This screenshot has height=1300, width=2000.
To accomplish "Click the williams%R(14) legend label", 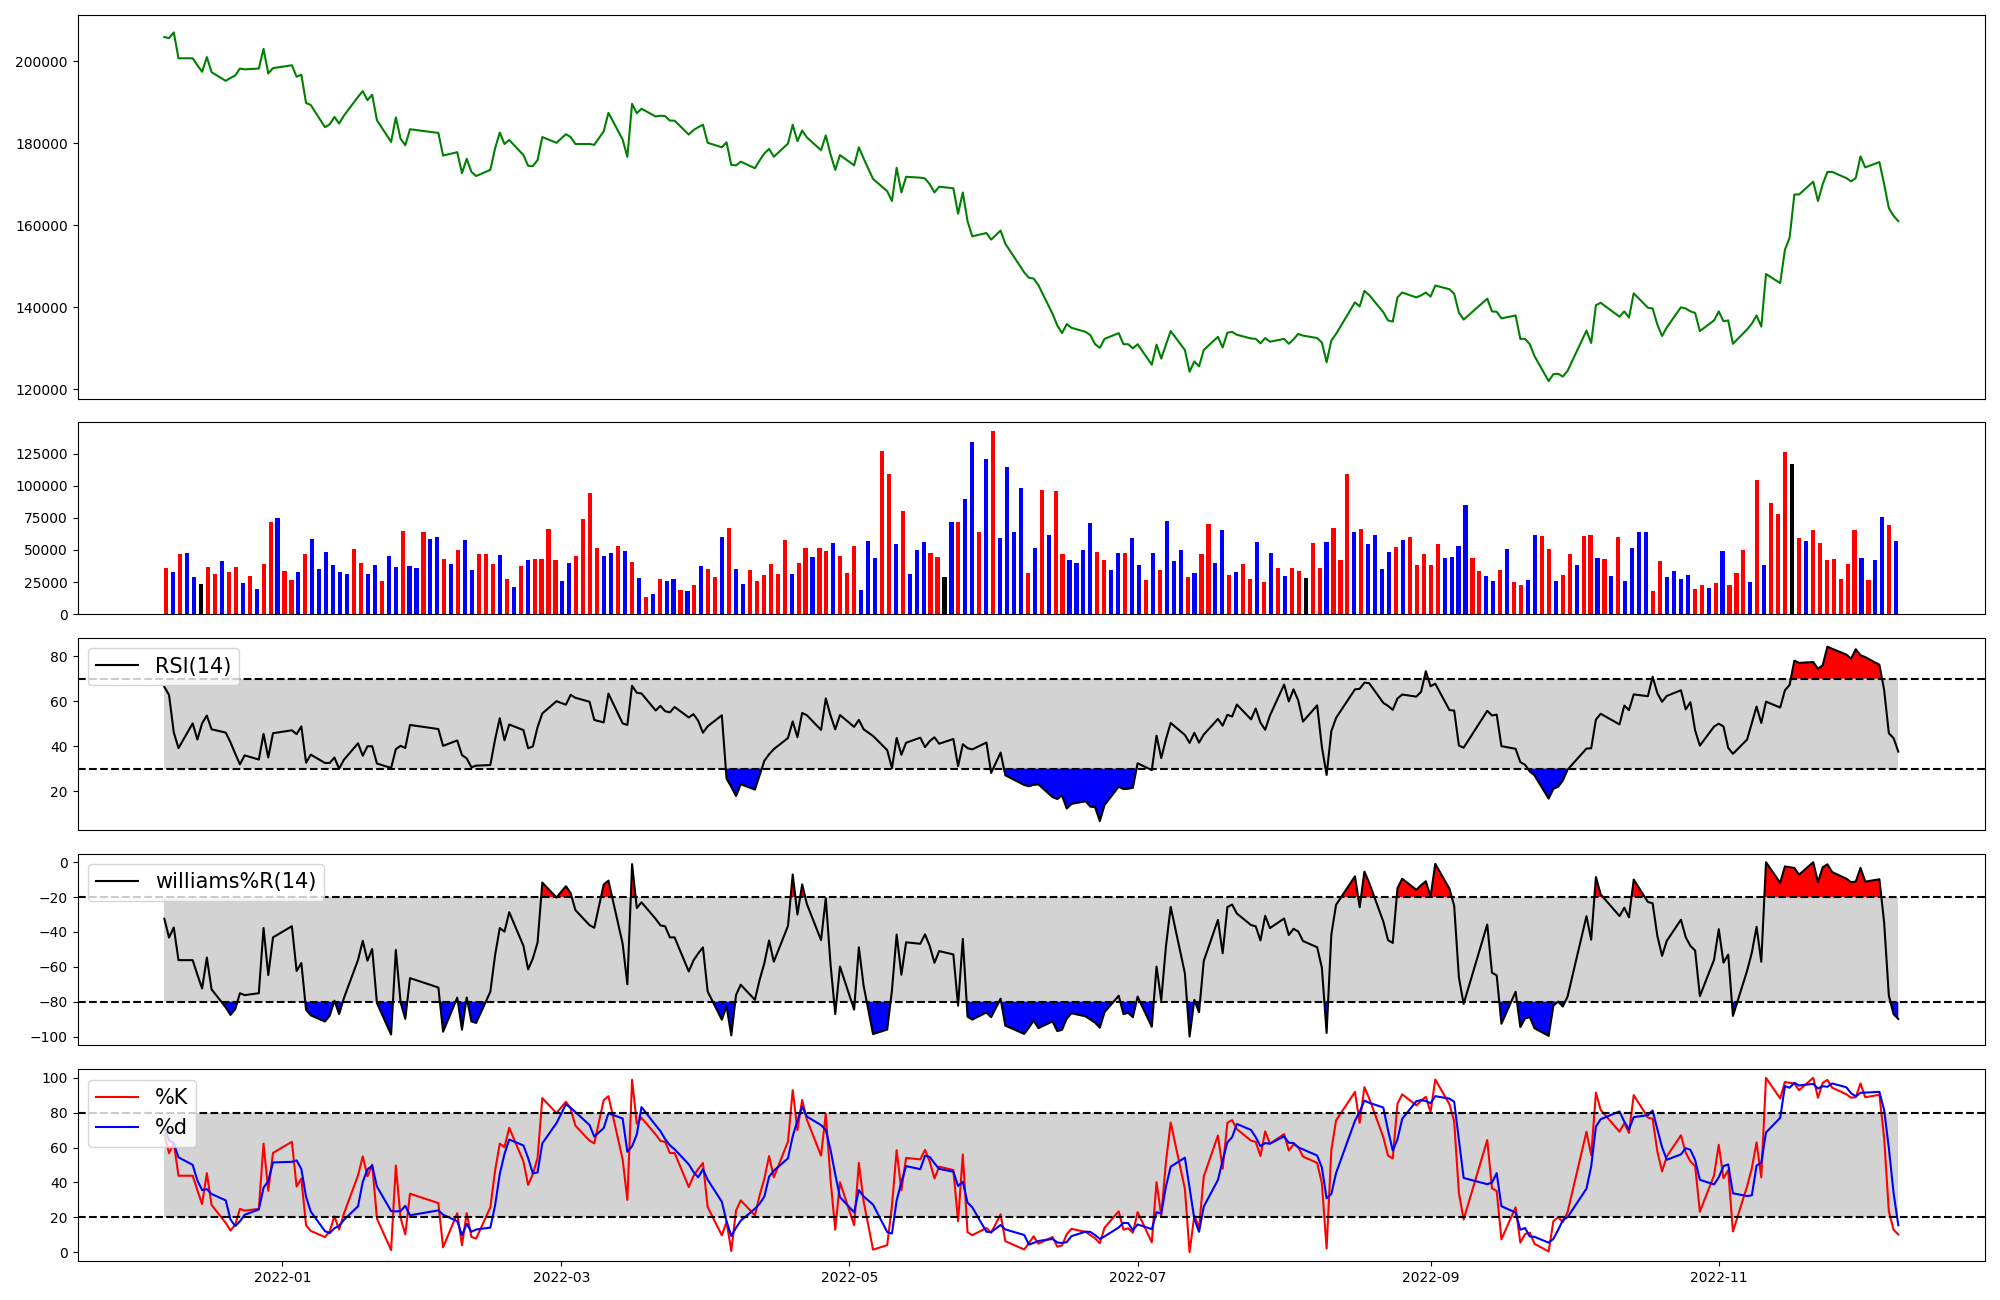I will tap(235, 881).
